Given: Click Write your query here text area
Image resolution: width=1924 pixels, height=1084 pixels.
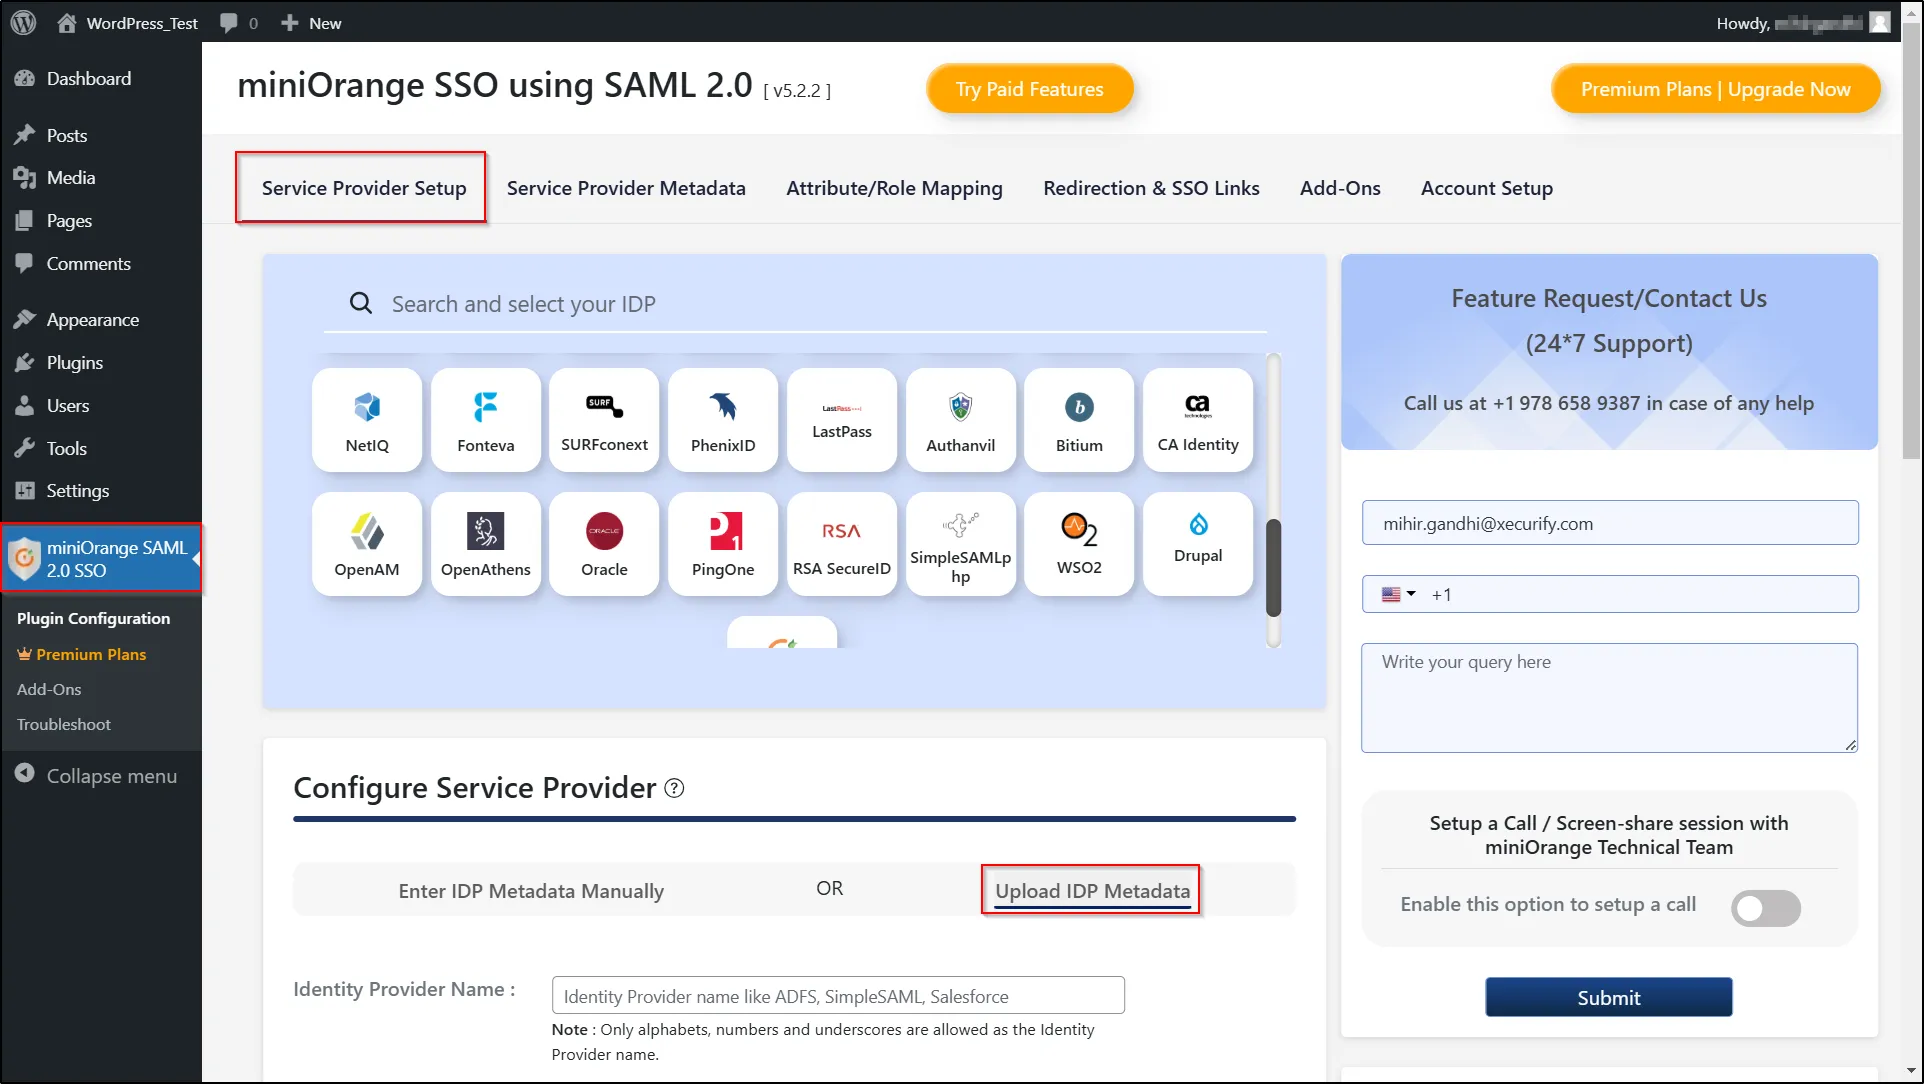Looking at the screenshot, I should point(1608,697).
